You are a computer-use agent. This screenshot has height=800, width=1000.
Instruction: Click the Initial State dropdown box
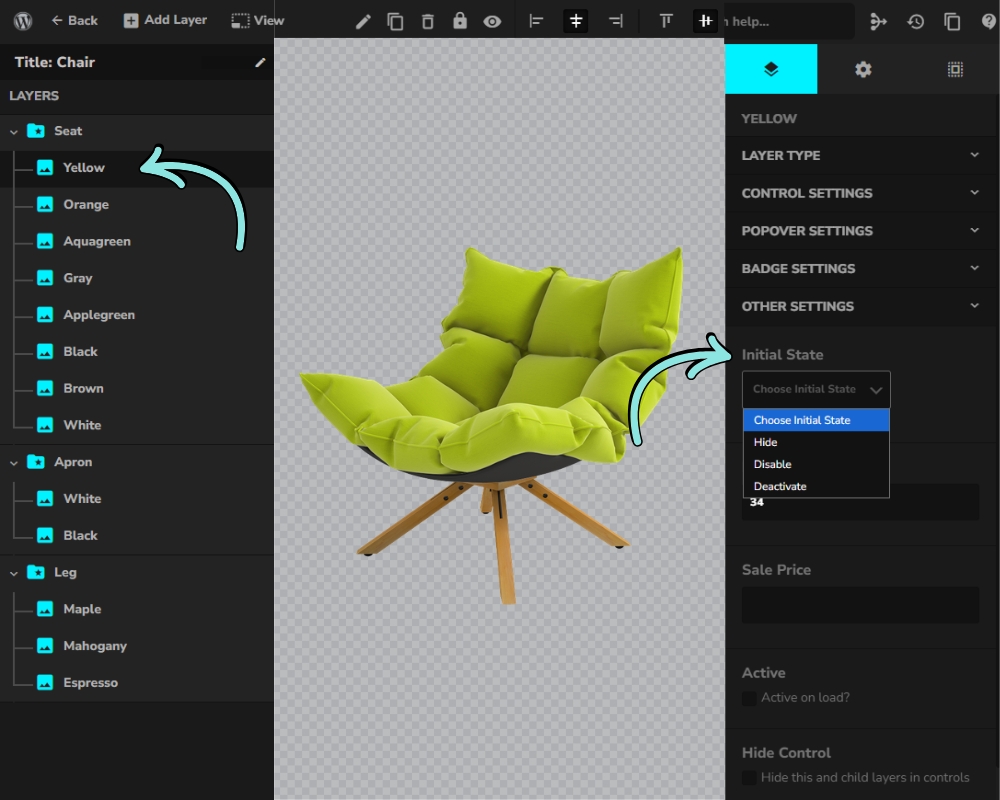(x=816, y=389)
